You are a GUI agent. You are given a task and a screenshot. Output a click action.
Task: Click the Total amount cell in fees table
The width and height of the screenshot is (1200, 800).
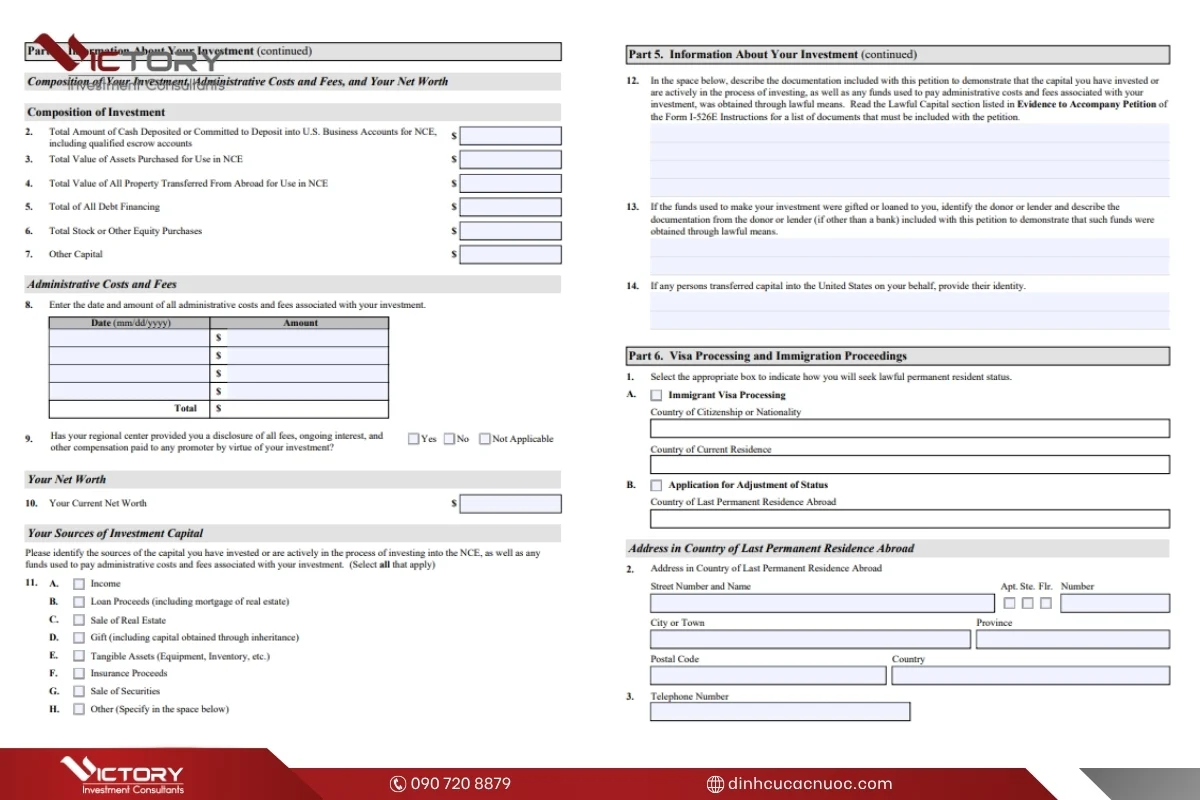coord(307,409)
